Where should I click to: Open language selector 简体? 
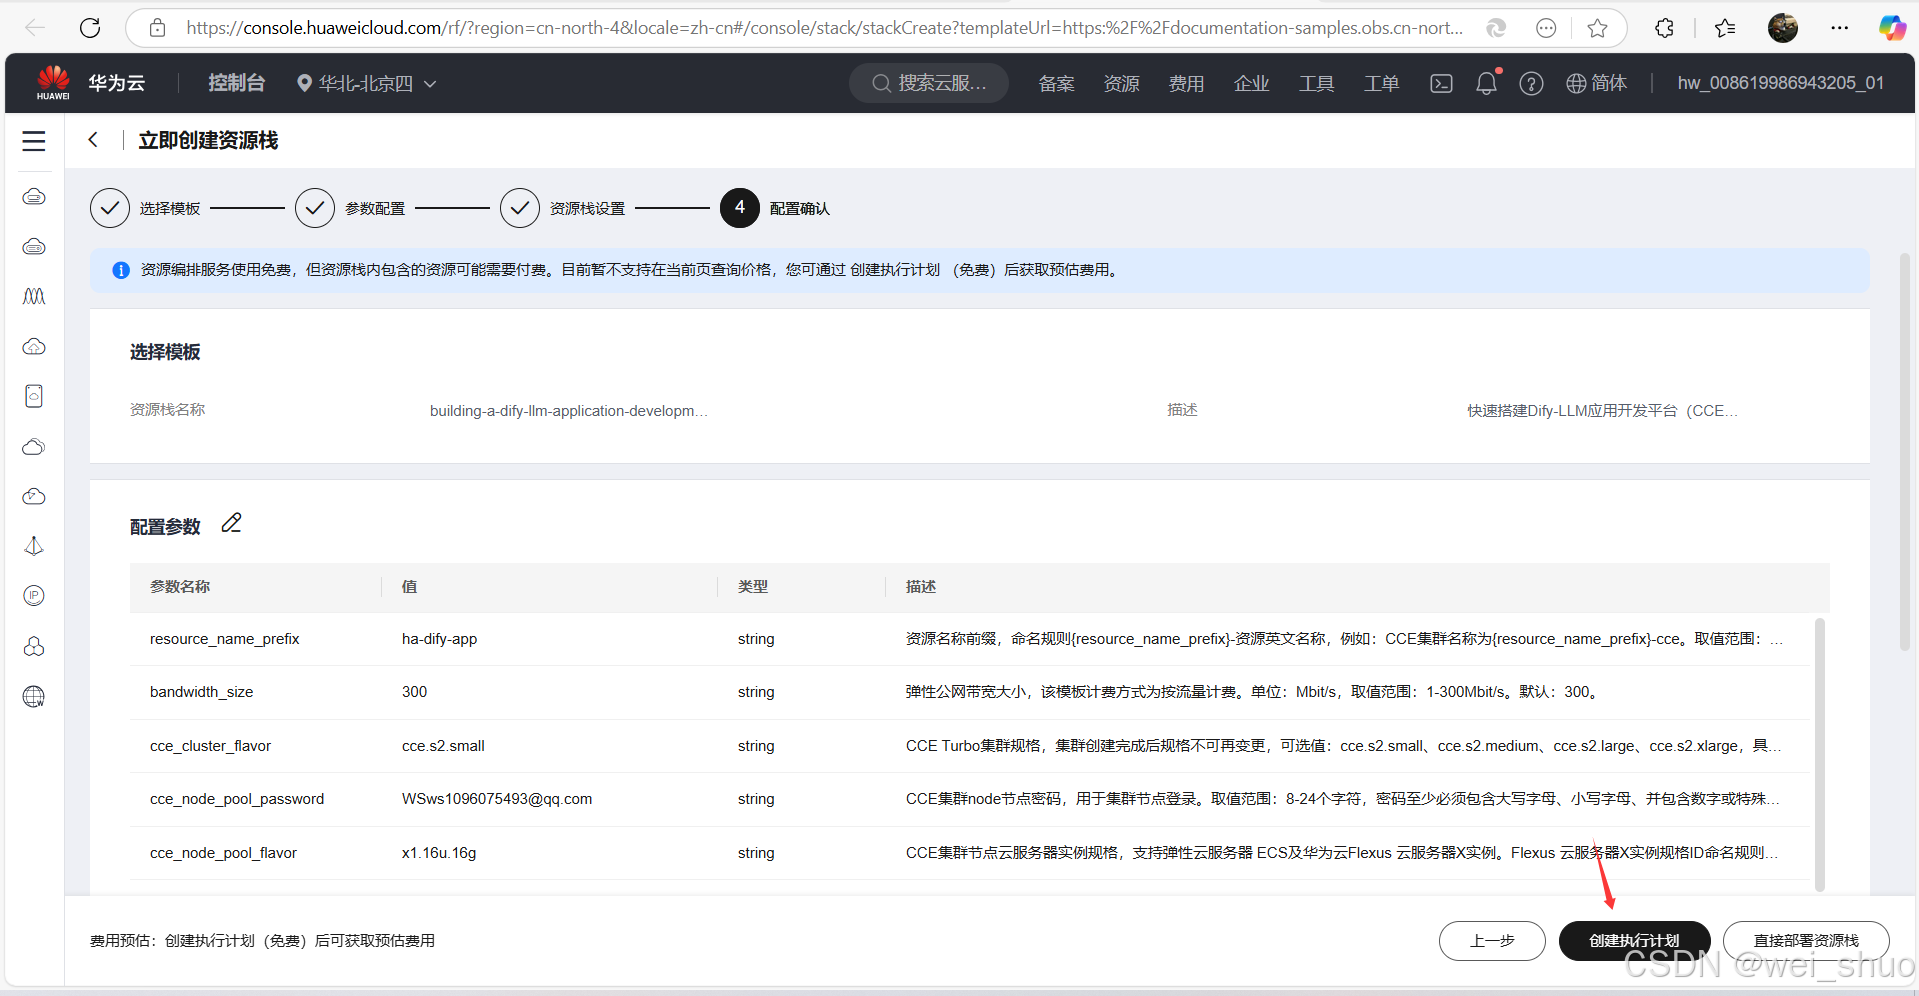(1596, 83)
